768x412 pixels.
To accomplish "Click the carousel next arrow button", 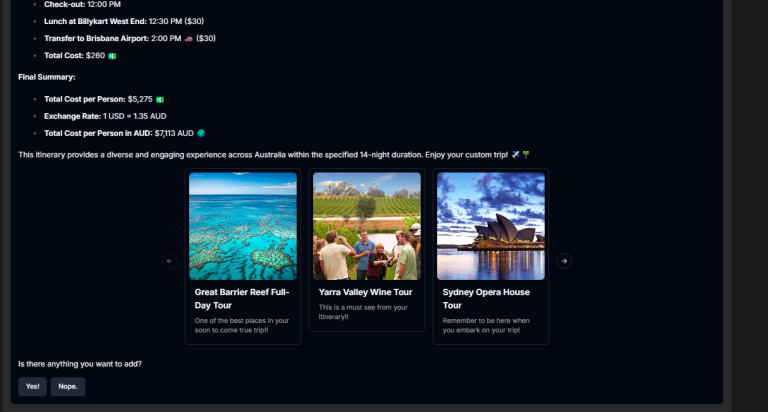I will pos(564,261).
